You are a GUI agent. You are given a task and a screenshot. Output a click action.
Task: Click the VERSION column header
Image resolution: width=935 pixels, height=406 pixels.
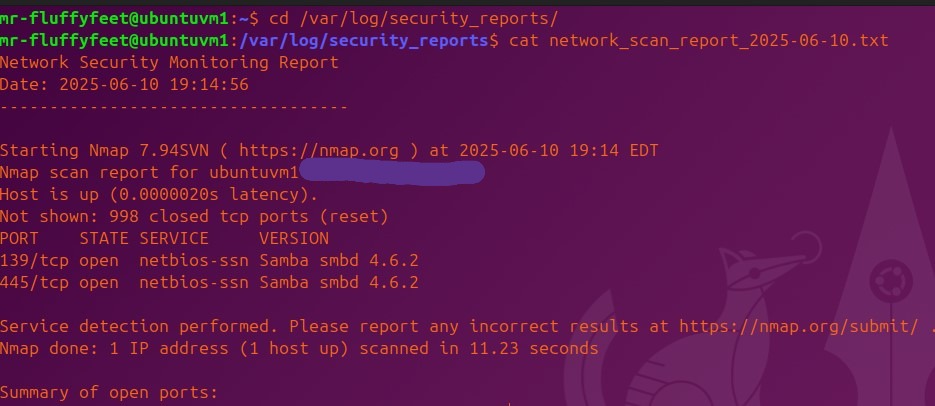pyautogui.click(x=293, y=239)
